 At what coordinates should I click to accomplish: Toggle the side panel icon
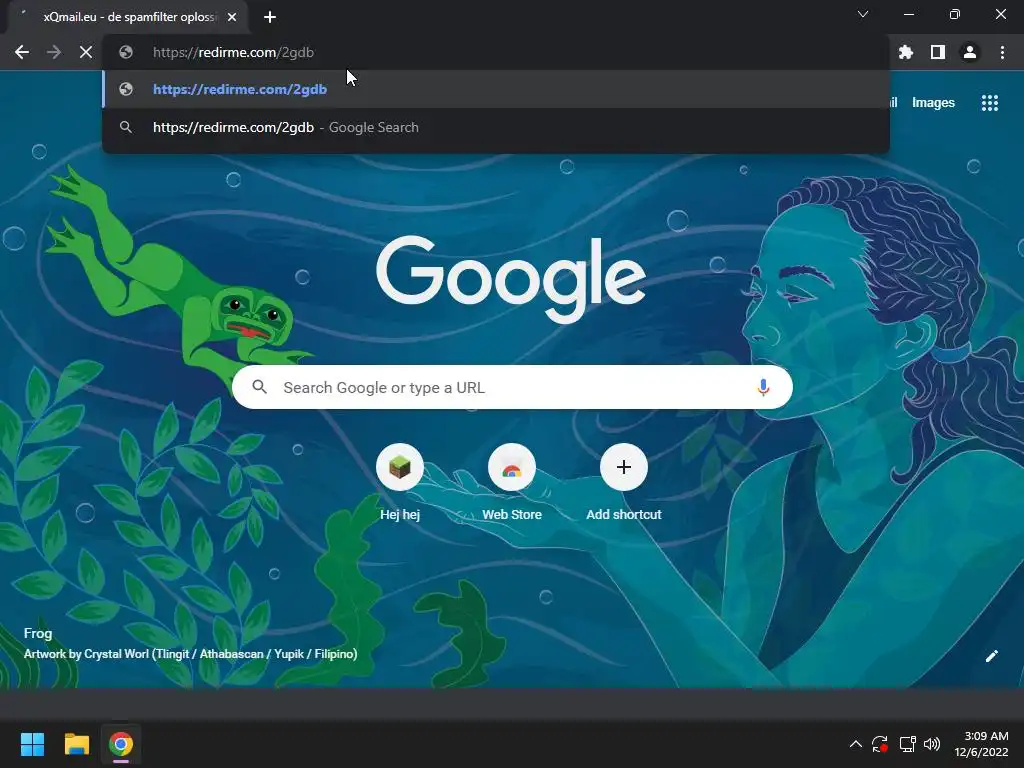pyautogui.click(x=938, y=52)
